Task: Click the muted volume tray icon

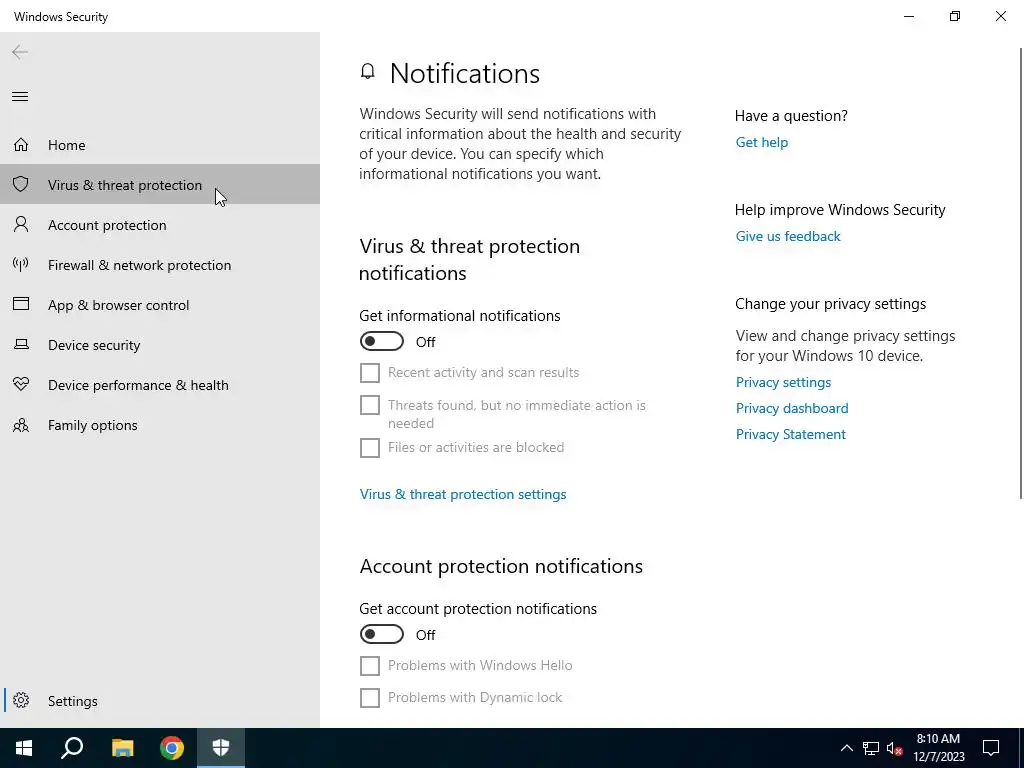Action: 895,748
